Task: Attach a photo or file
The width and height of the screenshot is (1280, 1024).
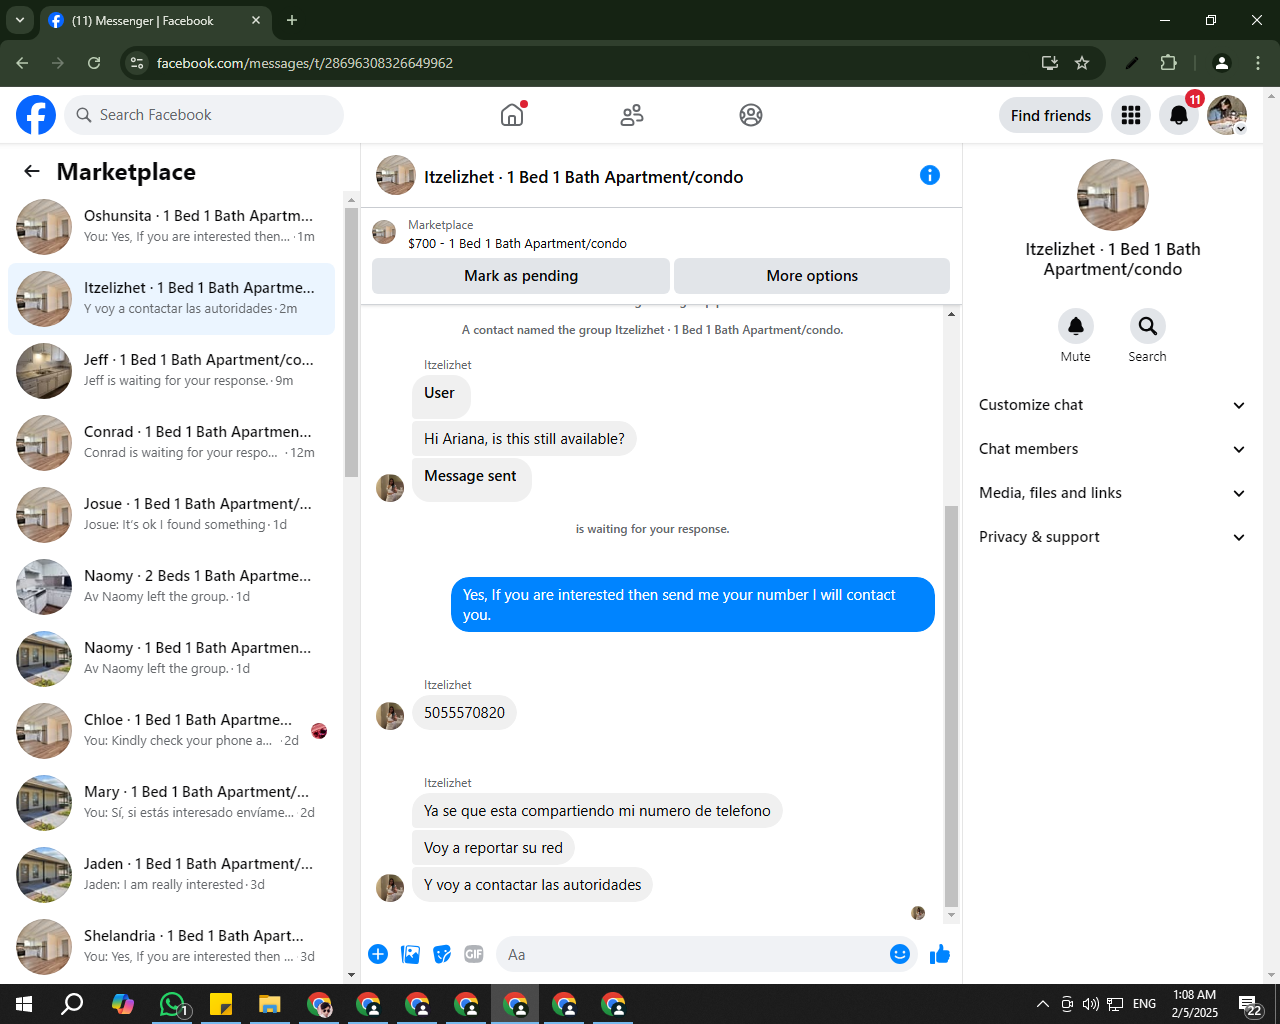Action: pos(410,954)
